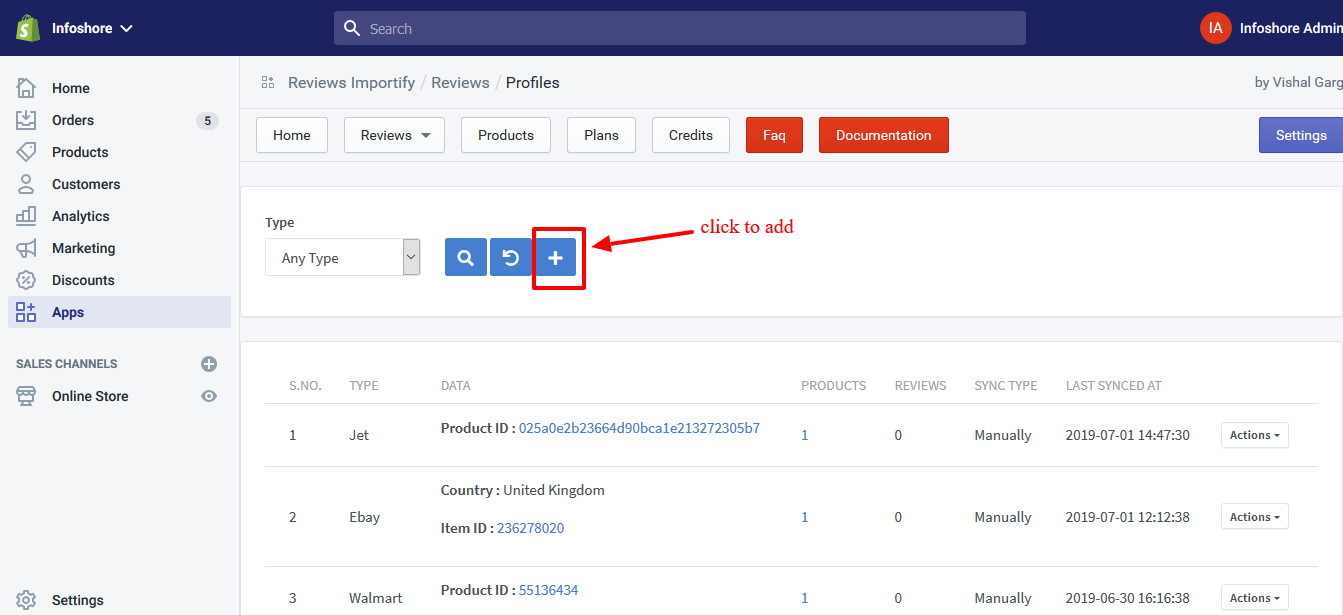Click the Discounts percent badge icon

click(26, 280)
